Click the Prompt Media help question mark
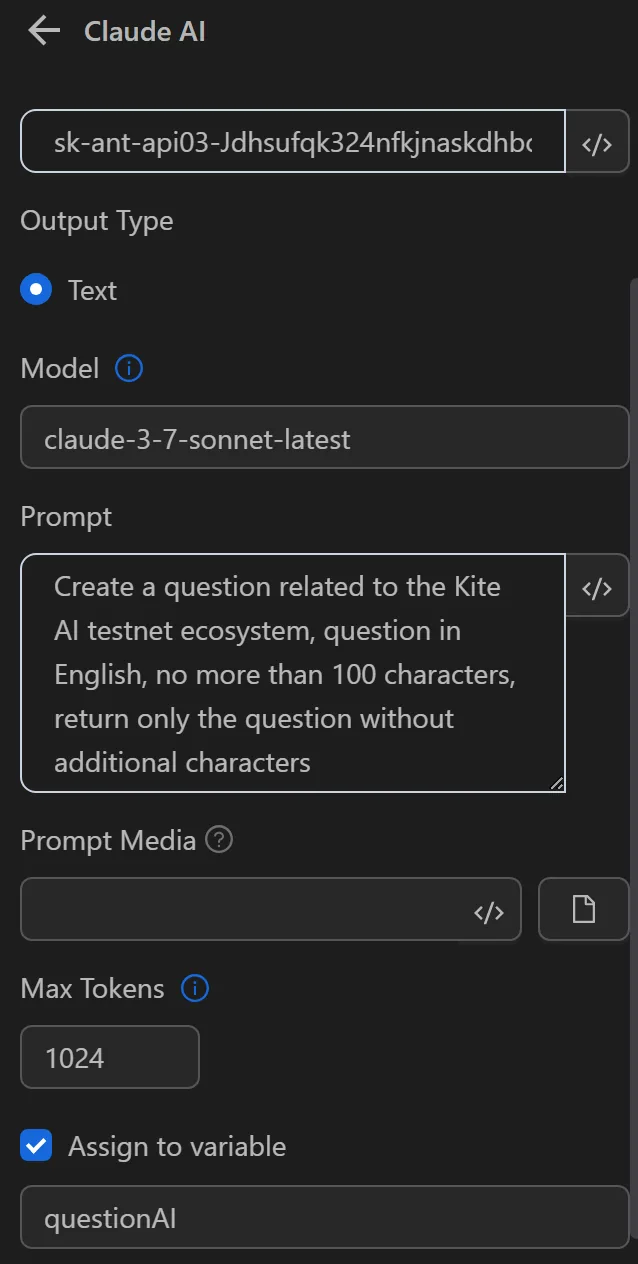This screenshot has height=1264, width=638. (x=219, y=839)
